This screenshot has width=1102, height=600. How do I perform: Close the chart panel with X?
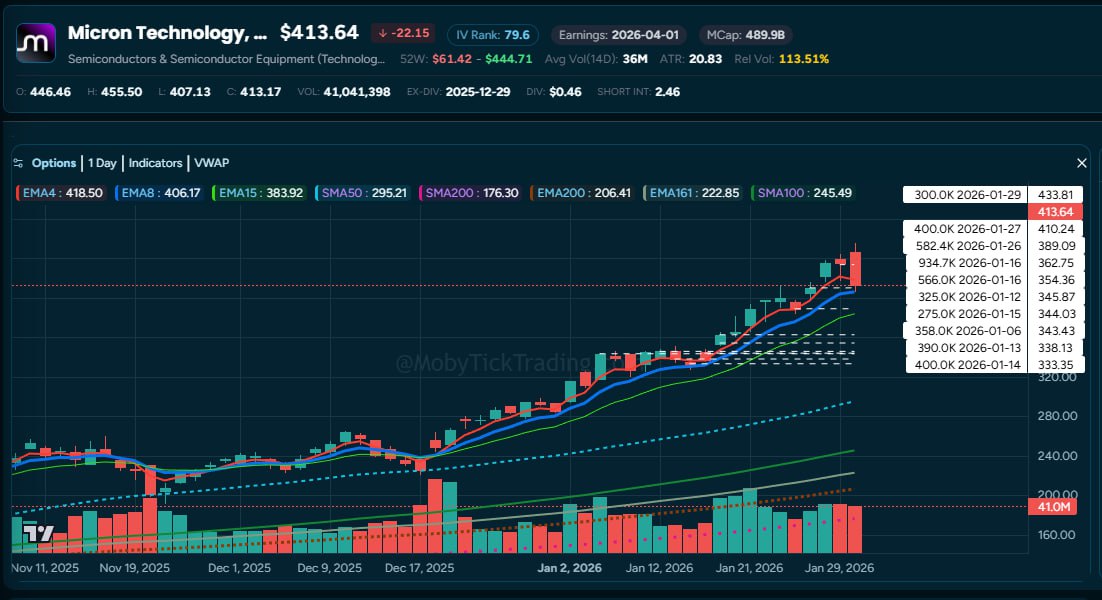[1081, 163]
